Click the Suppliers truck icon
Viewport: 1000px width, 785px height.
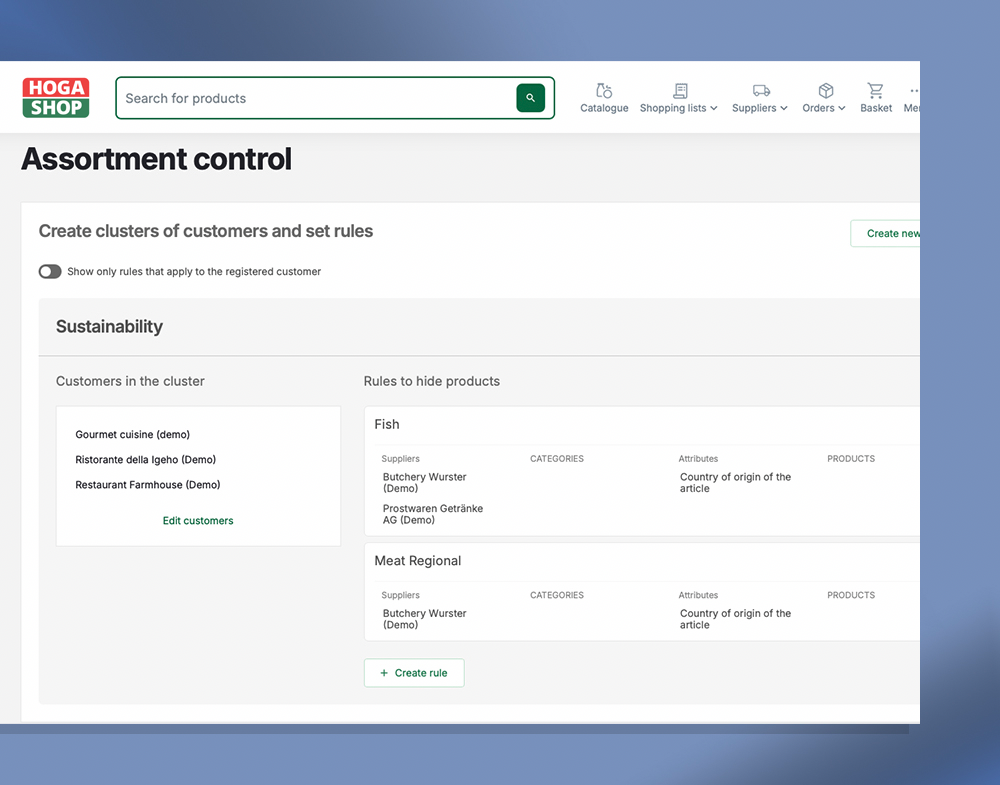coord(761,91)
